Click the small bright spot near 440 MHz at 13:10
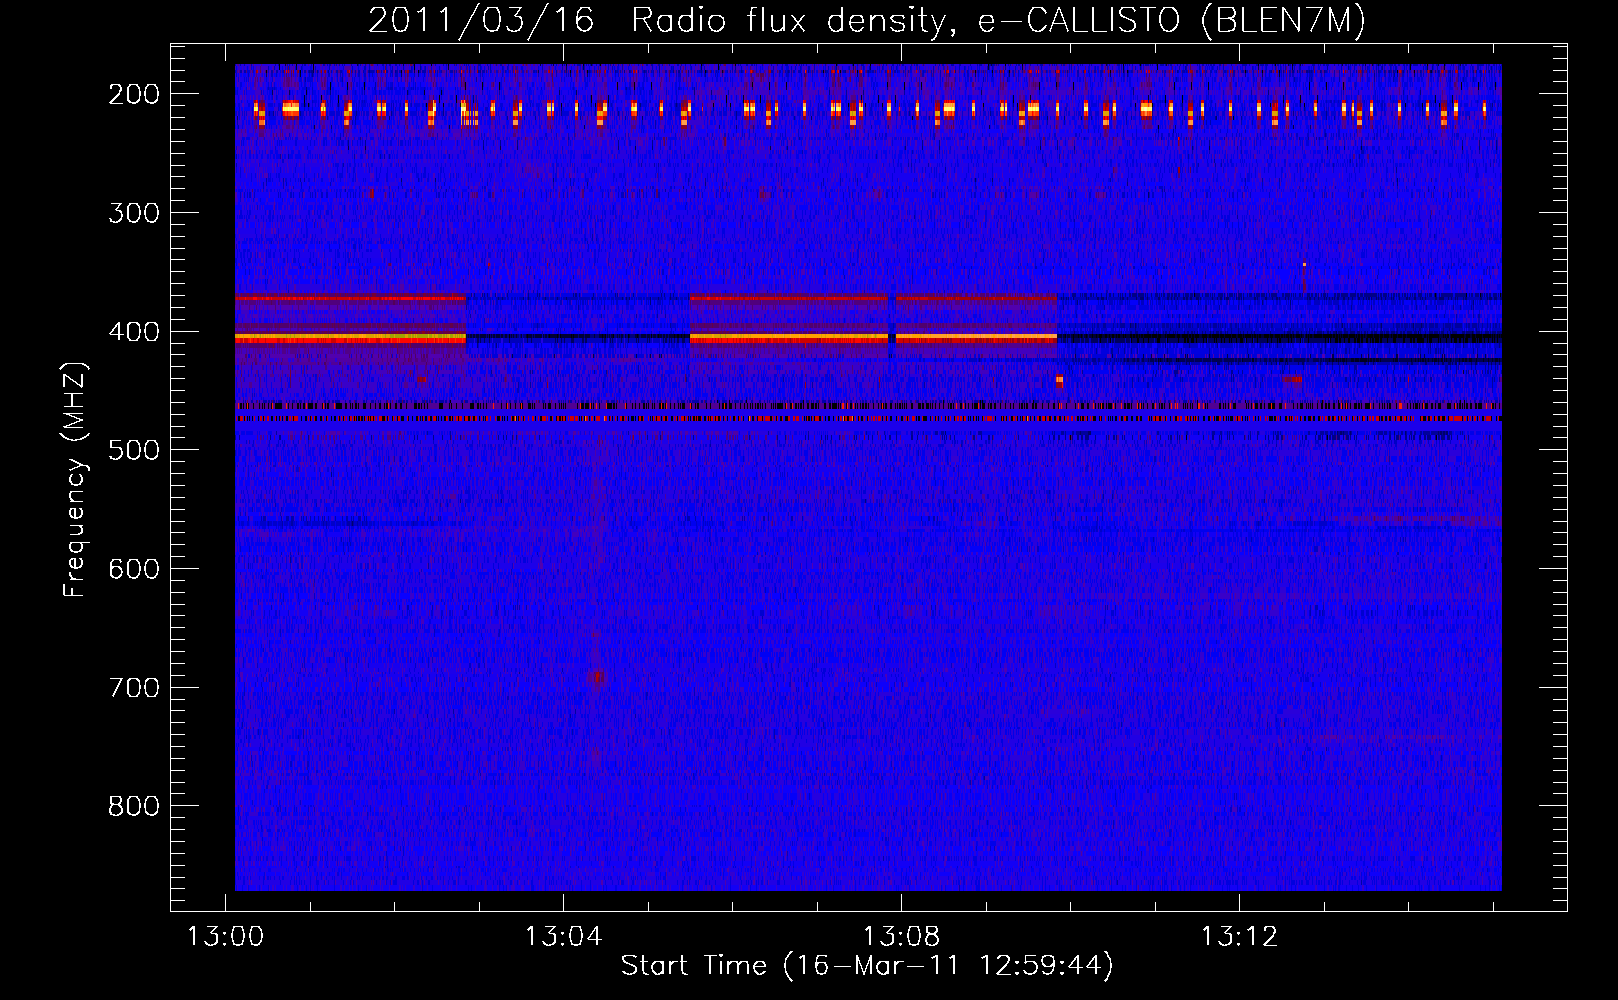This screenshot has height=1000, width=1618. click(1060, 380)
